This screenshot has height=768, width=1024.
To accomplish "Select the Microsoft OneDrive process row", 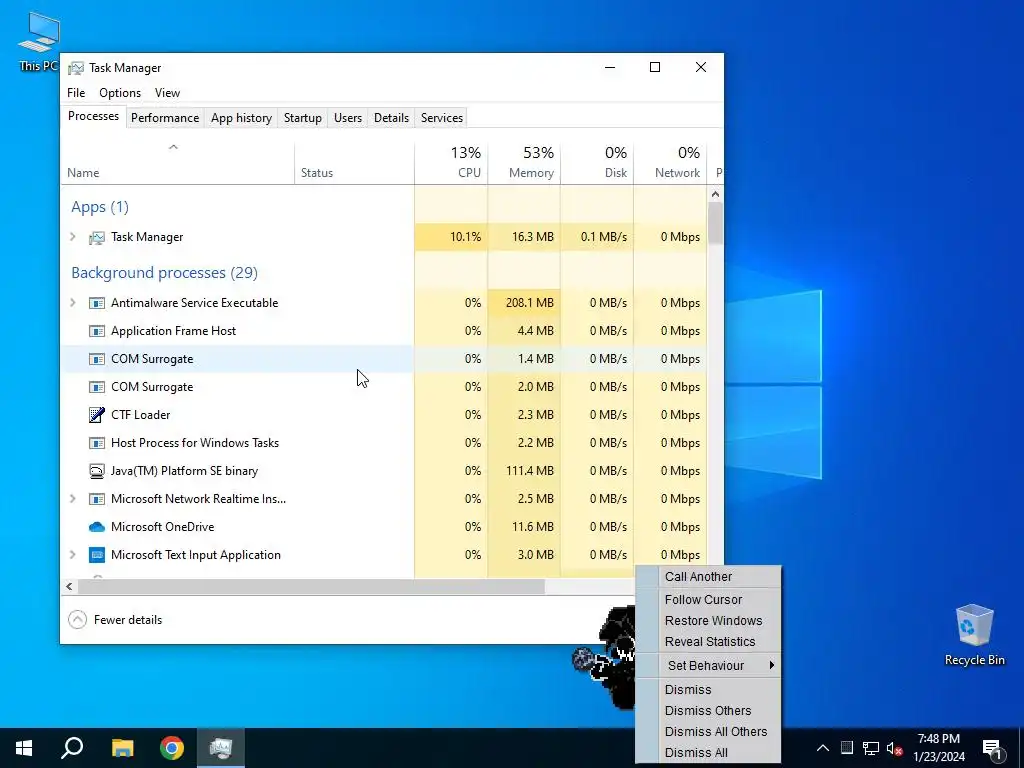I will 384,527.
